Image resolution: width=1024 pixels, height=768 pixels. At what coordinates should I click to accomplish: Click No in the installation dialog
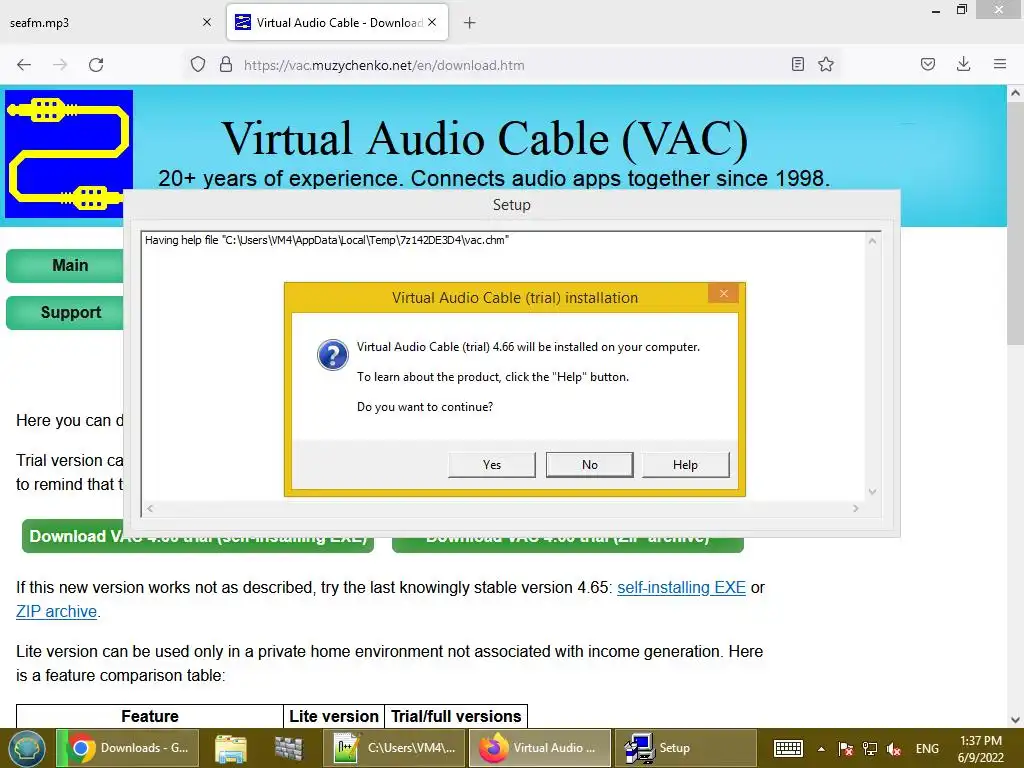click(x=589, y=464)
